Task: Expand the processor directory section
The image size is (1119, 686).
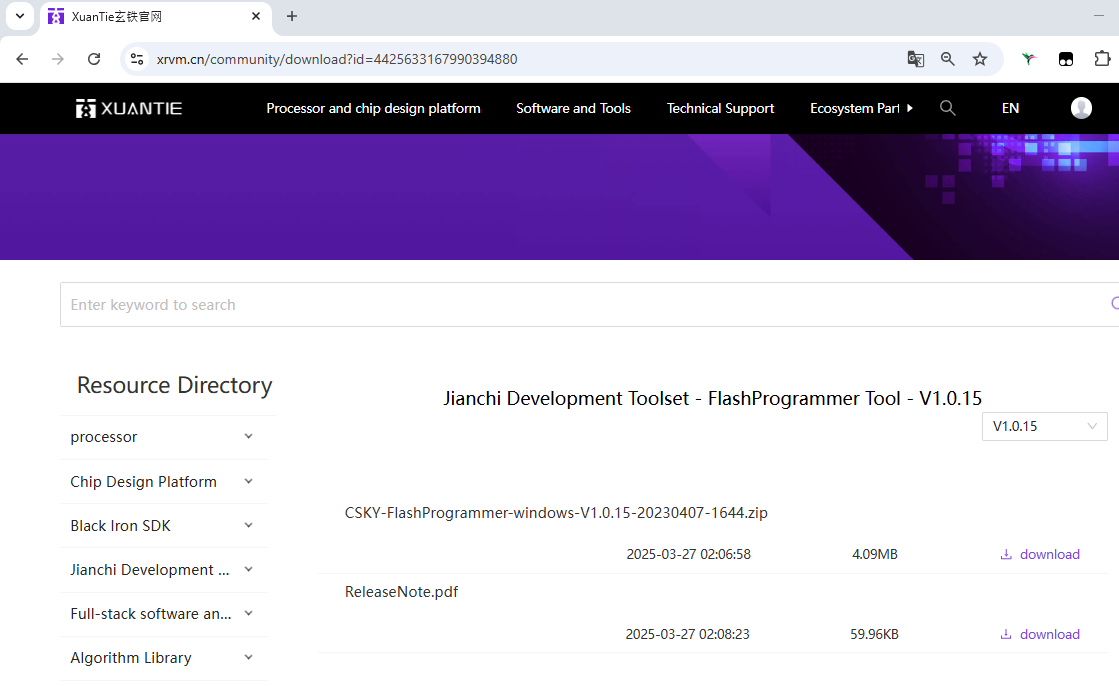Action: point(249,437)
